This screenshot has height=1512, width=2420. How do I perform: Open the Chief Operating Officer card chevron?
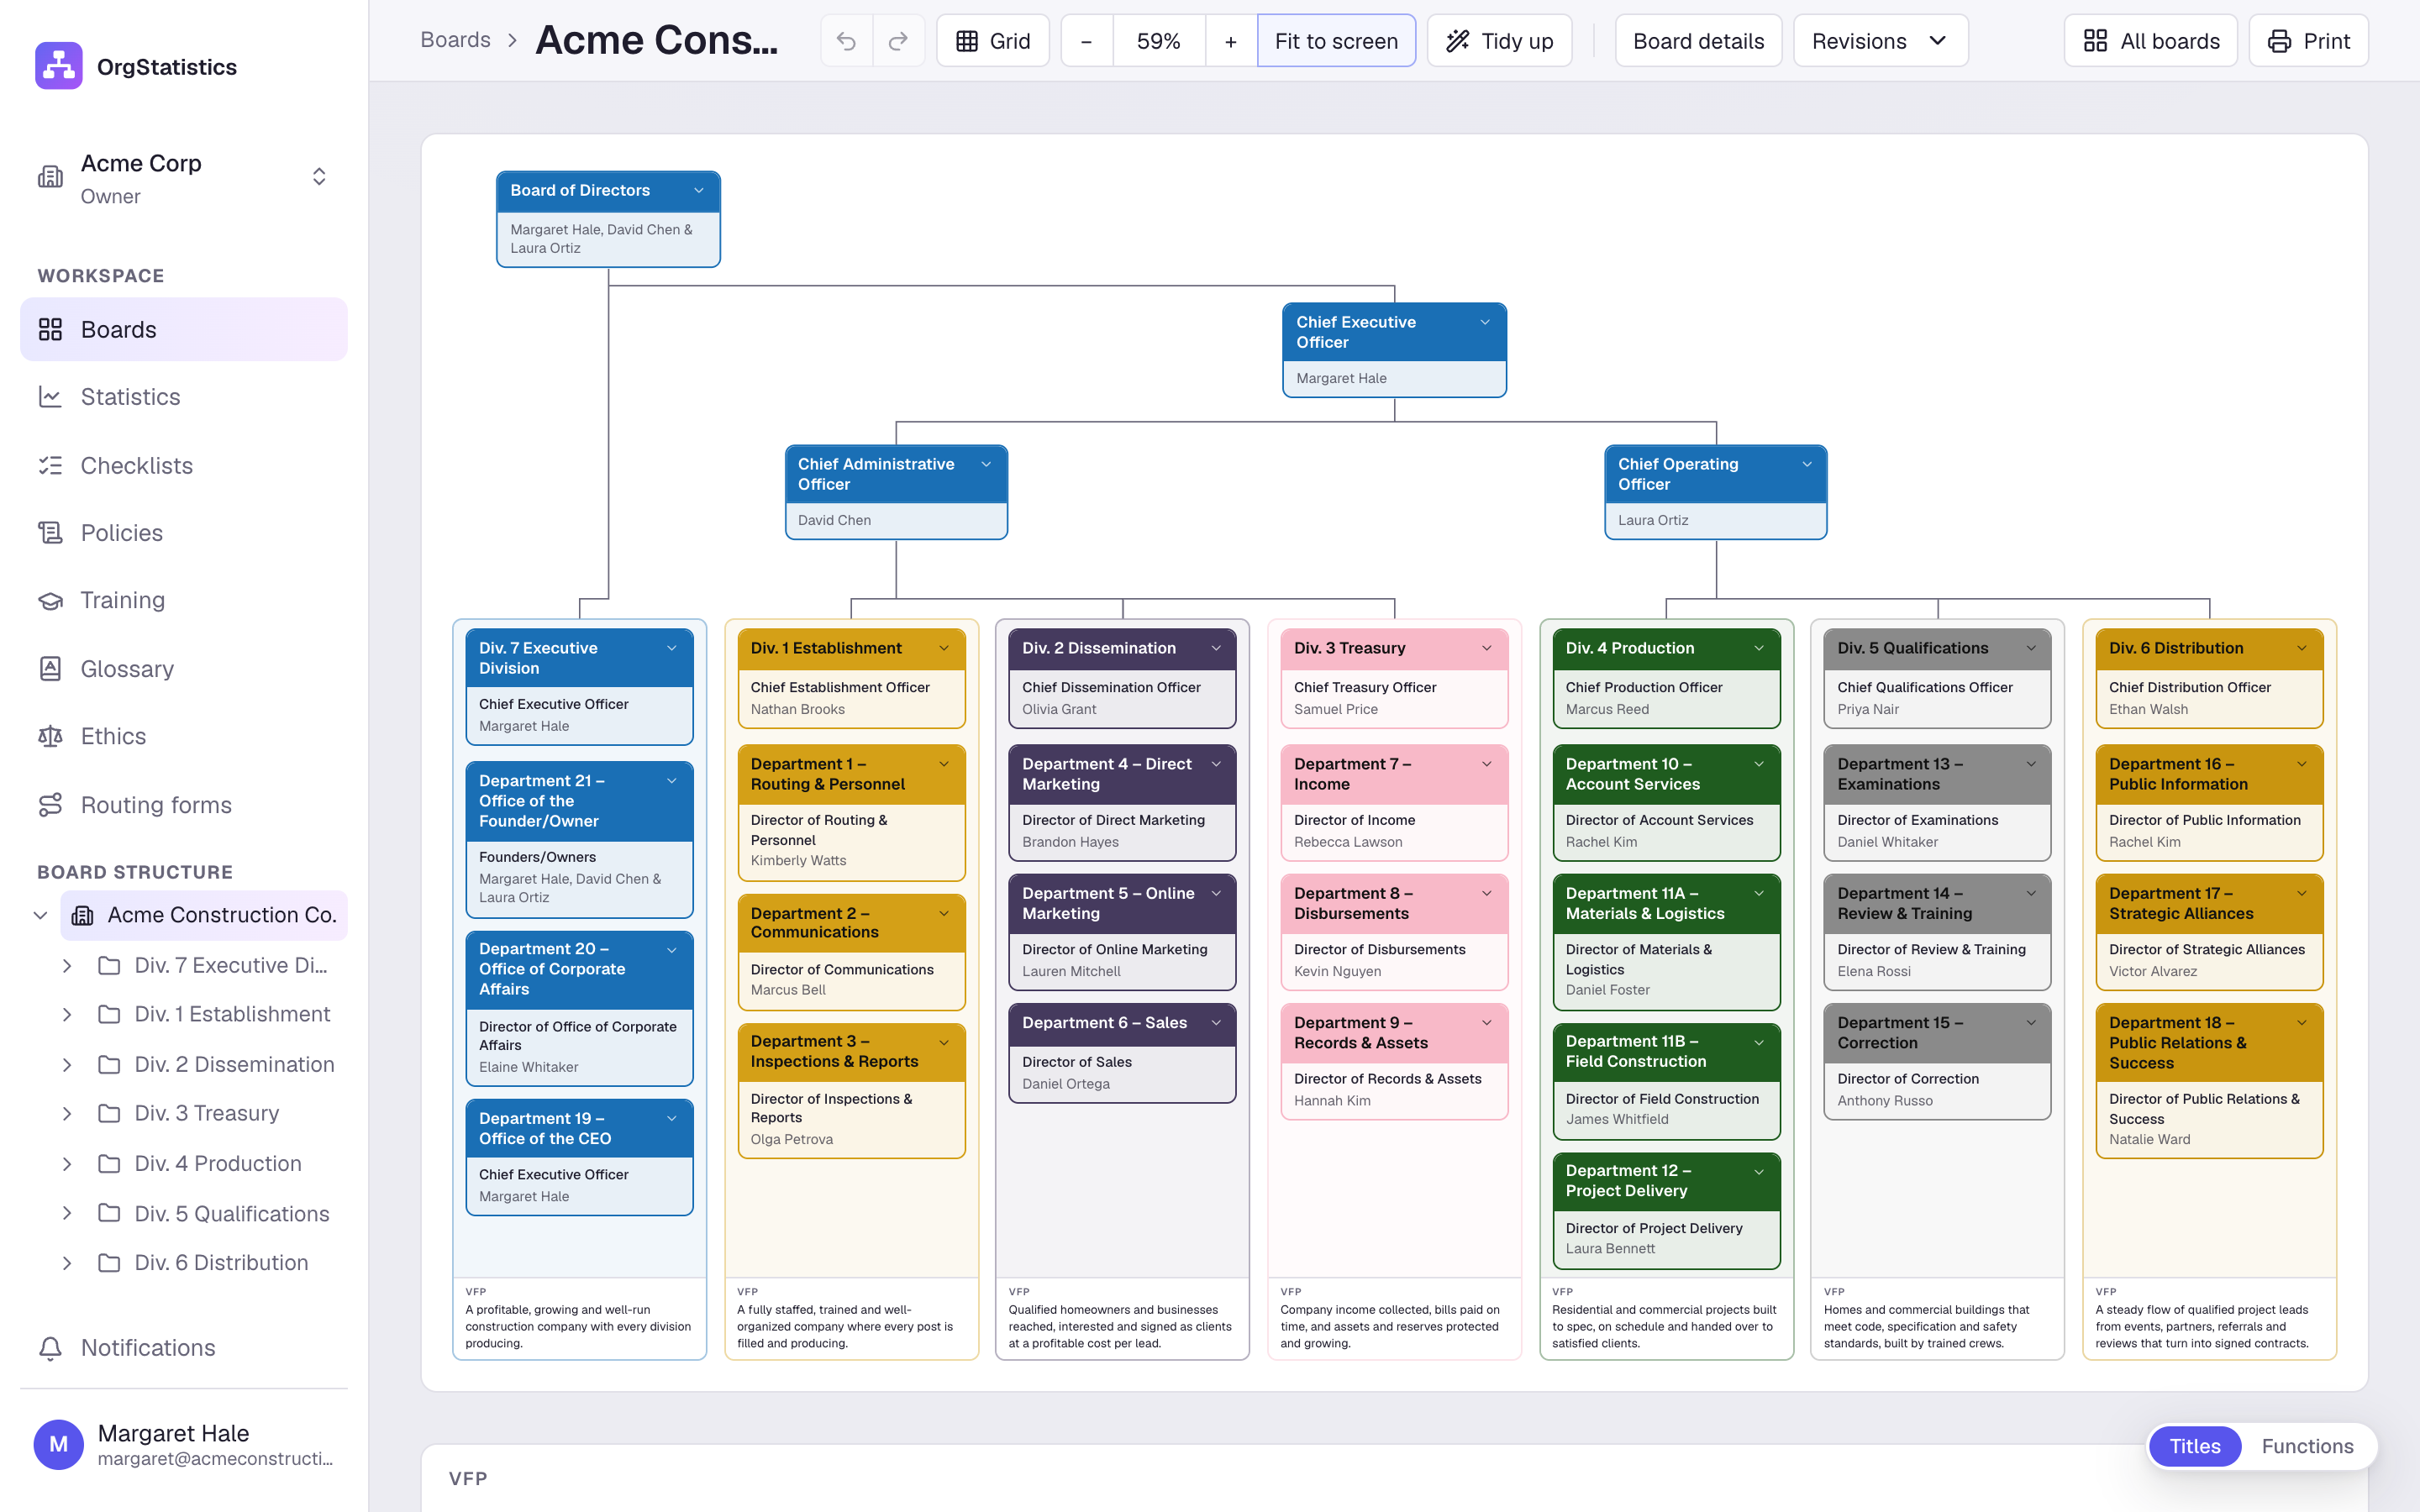pos(1807,464)
